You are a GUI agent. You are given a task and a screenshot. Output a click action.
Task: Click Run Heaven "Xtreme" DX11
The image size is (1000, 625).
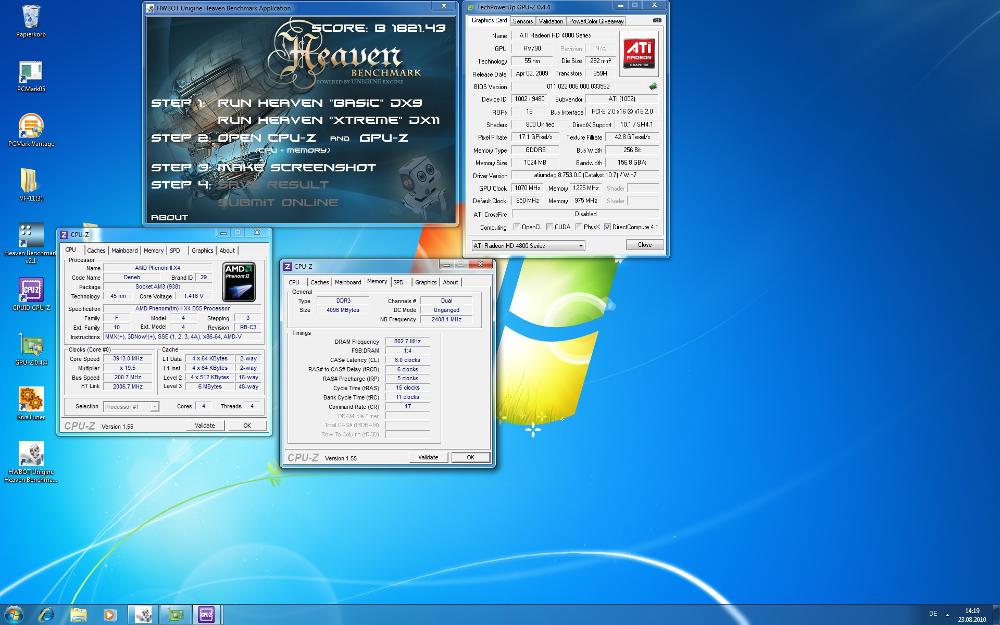click(x=328, y=120)
